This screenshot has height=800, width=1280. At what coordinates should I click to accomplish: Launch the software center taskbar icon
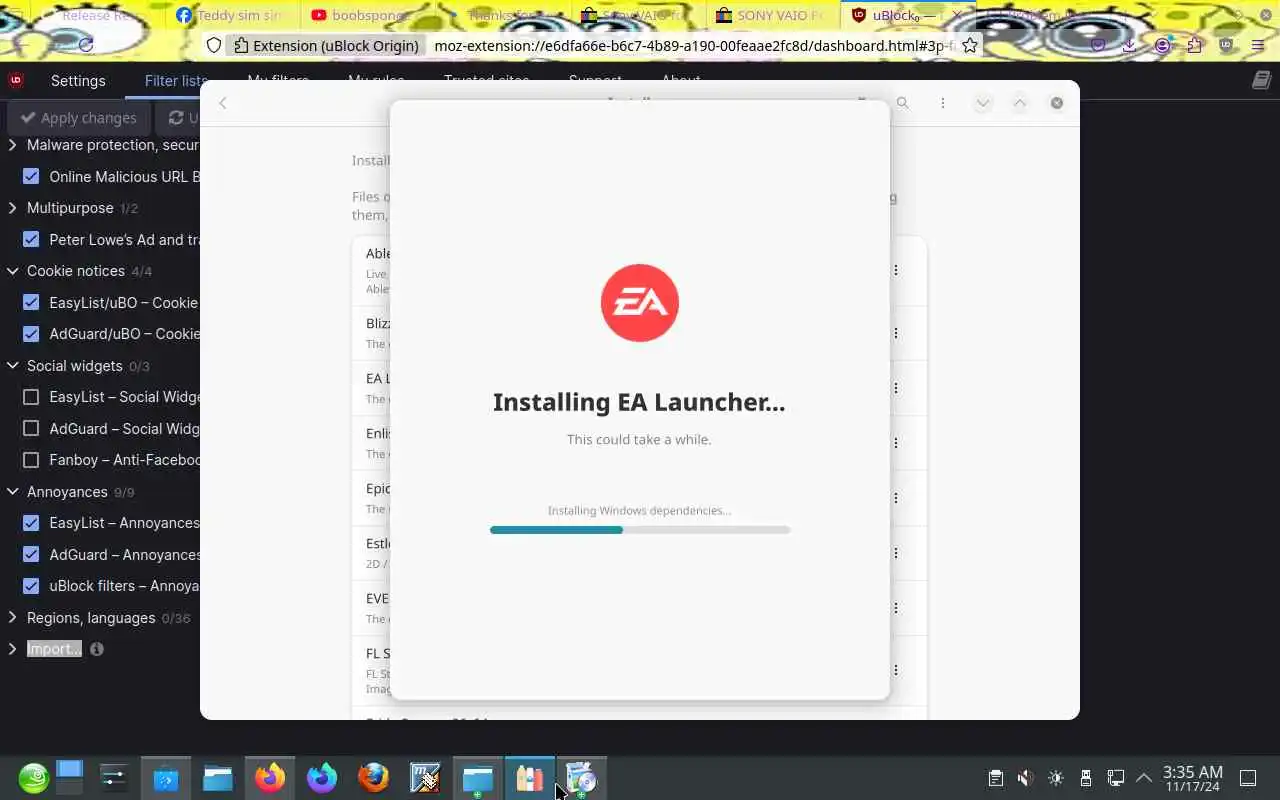tap(166, 777)
